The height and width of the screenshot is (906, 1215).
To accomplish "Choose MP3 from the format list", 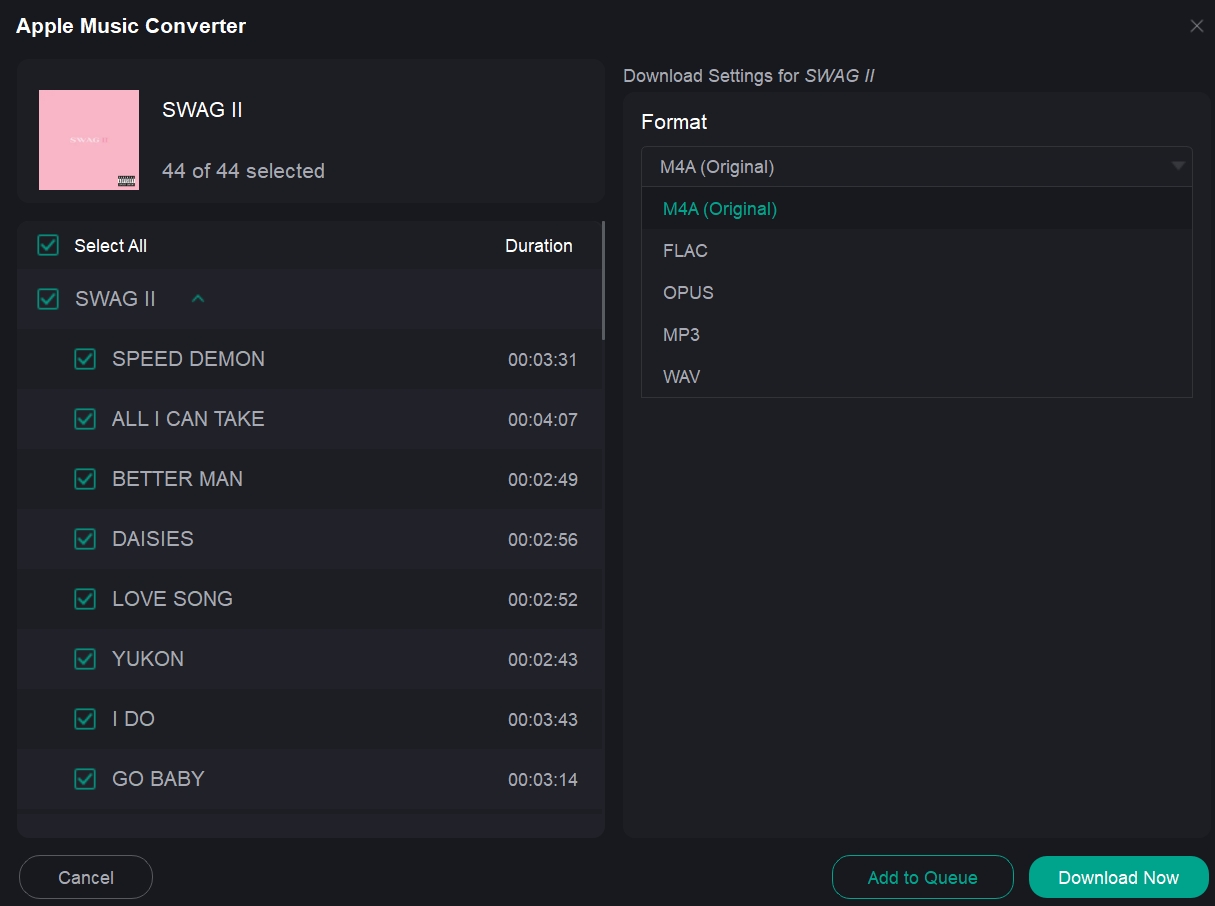I will [x=681, y=335].
